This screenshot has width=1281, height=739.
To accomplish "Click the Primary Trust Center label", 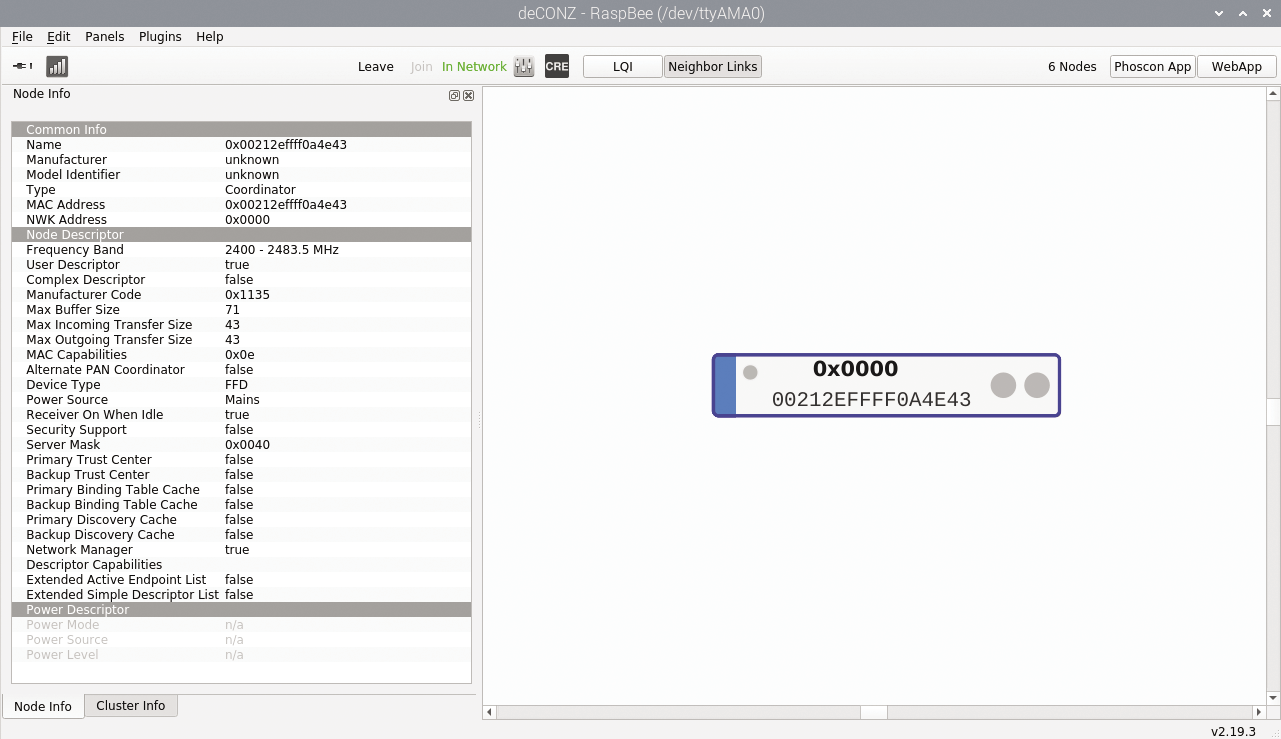I will [89, 460].
